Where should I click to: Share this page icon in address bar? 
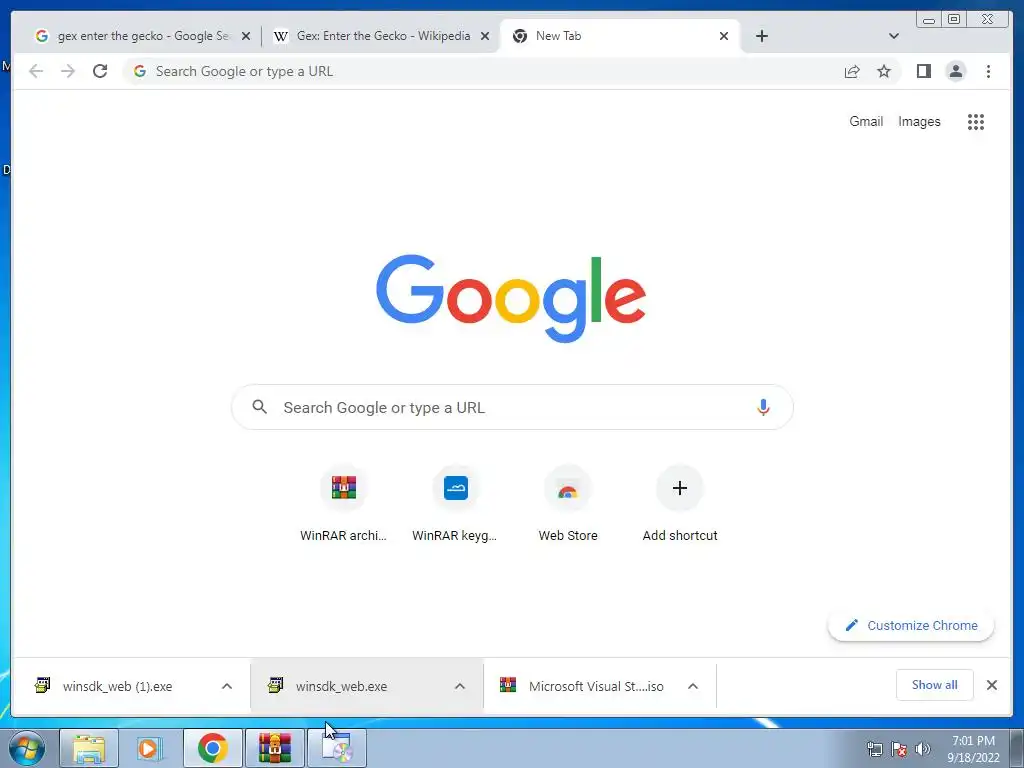click(852, 71)
